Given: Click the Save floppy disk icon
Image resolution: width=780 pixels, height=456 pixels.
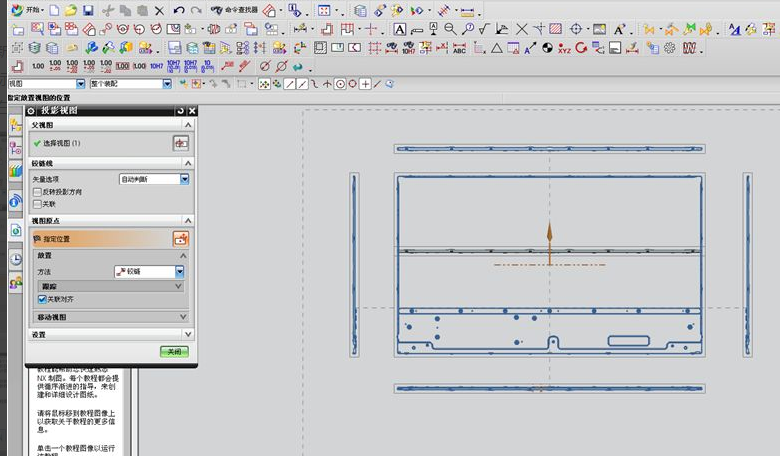Looking at the screenshot, I should pos(88,10).
